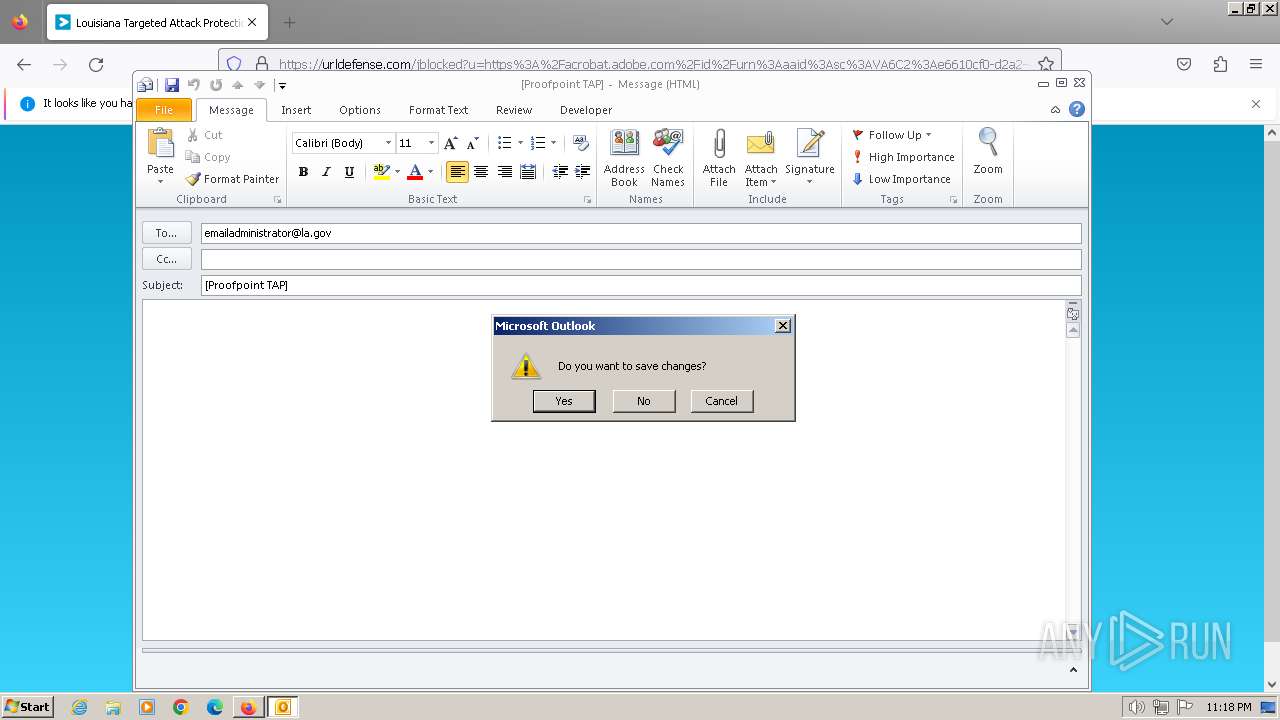Toggle Low Importance tag

(901, 179)
